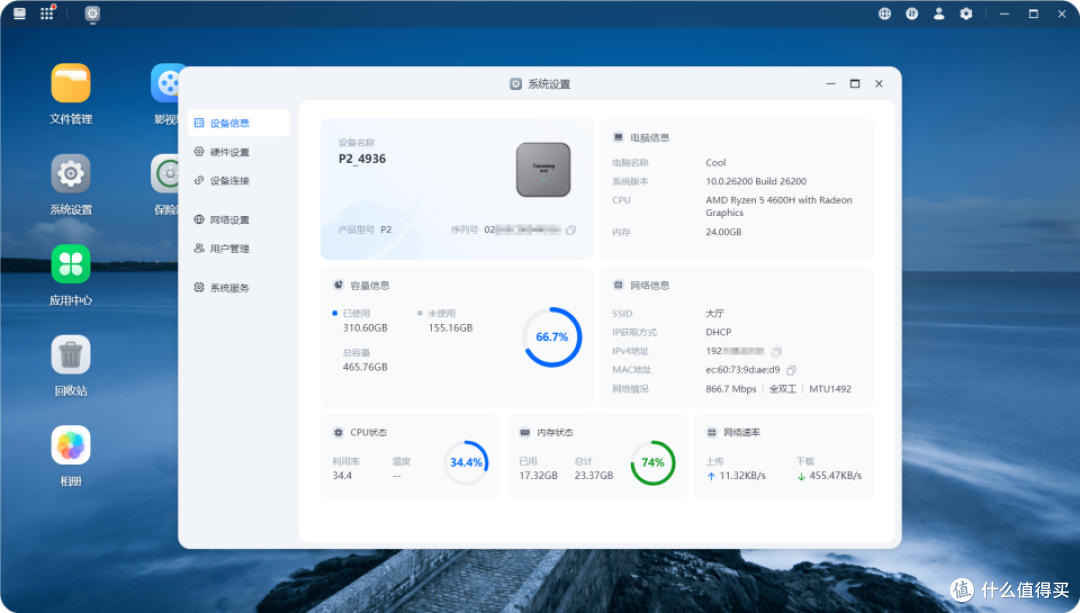Click the 容量信息 pie icon
This screenshot has height=613, width=1080.
(338, 285)
